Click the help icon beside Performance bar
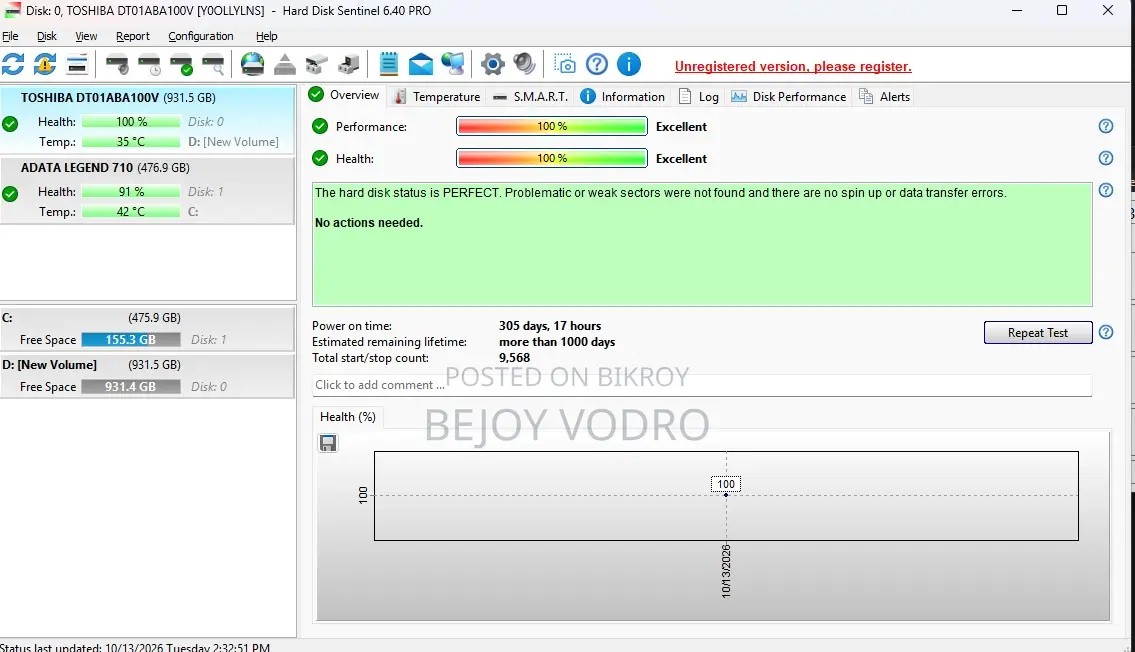This screenshot has width=1135, height=652. coord(1106,127)
